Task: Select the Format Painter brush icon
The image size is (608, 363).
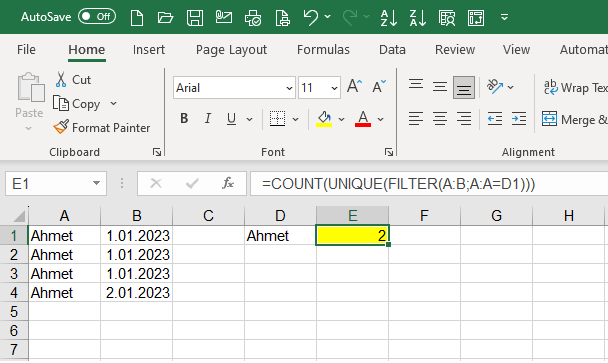Action: tap(61, 127)
